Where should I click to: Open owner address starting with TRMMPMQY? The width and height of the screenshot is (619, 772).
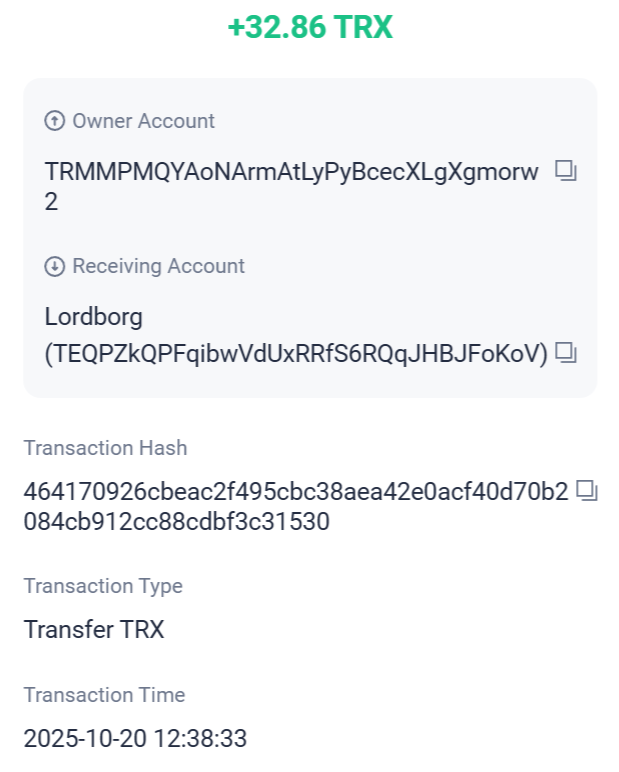coord(291,172)
